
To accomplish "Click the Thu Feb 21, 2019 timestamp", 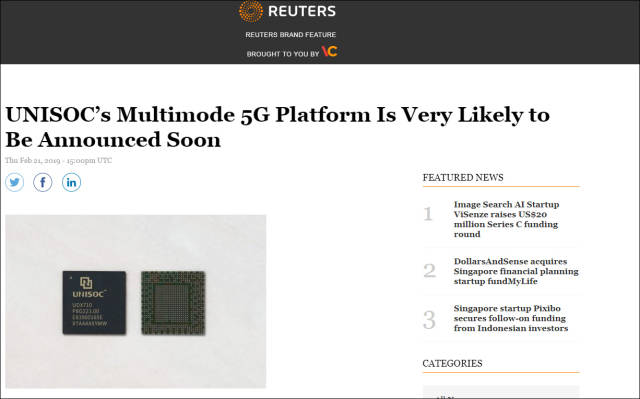I will pyautogui.click(x=58, y=160).
